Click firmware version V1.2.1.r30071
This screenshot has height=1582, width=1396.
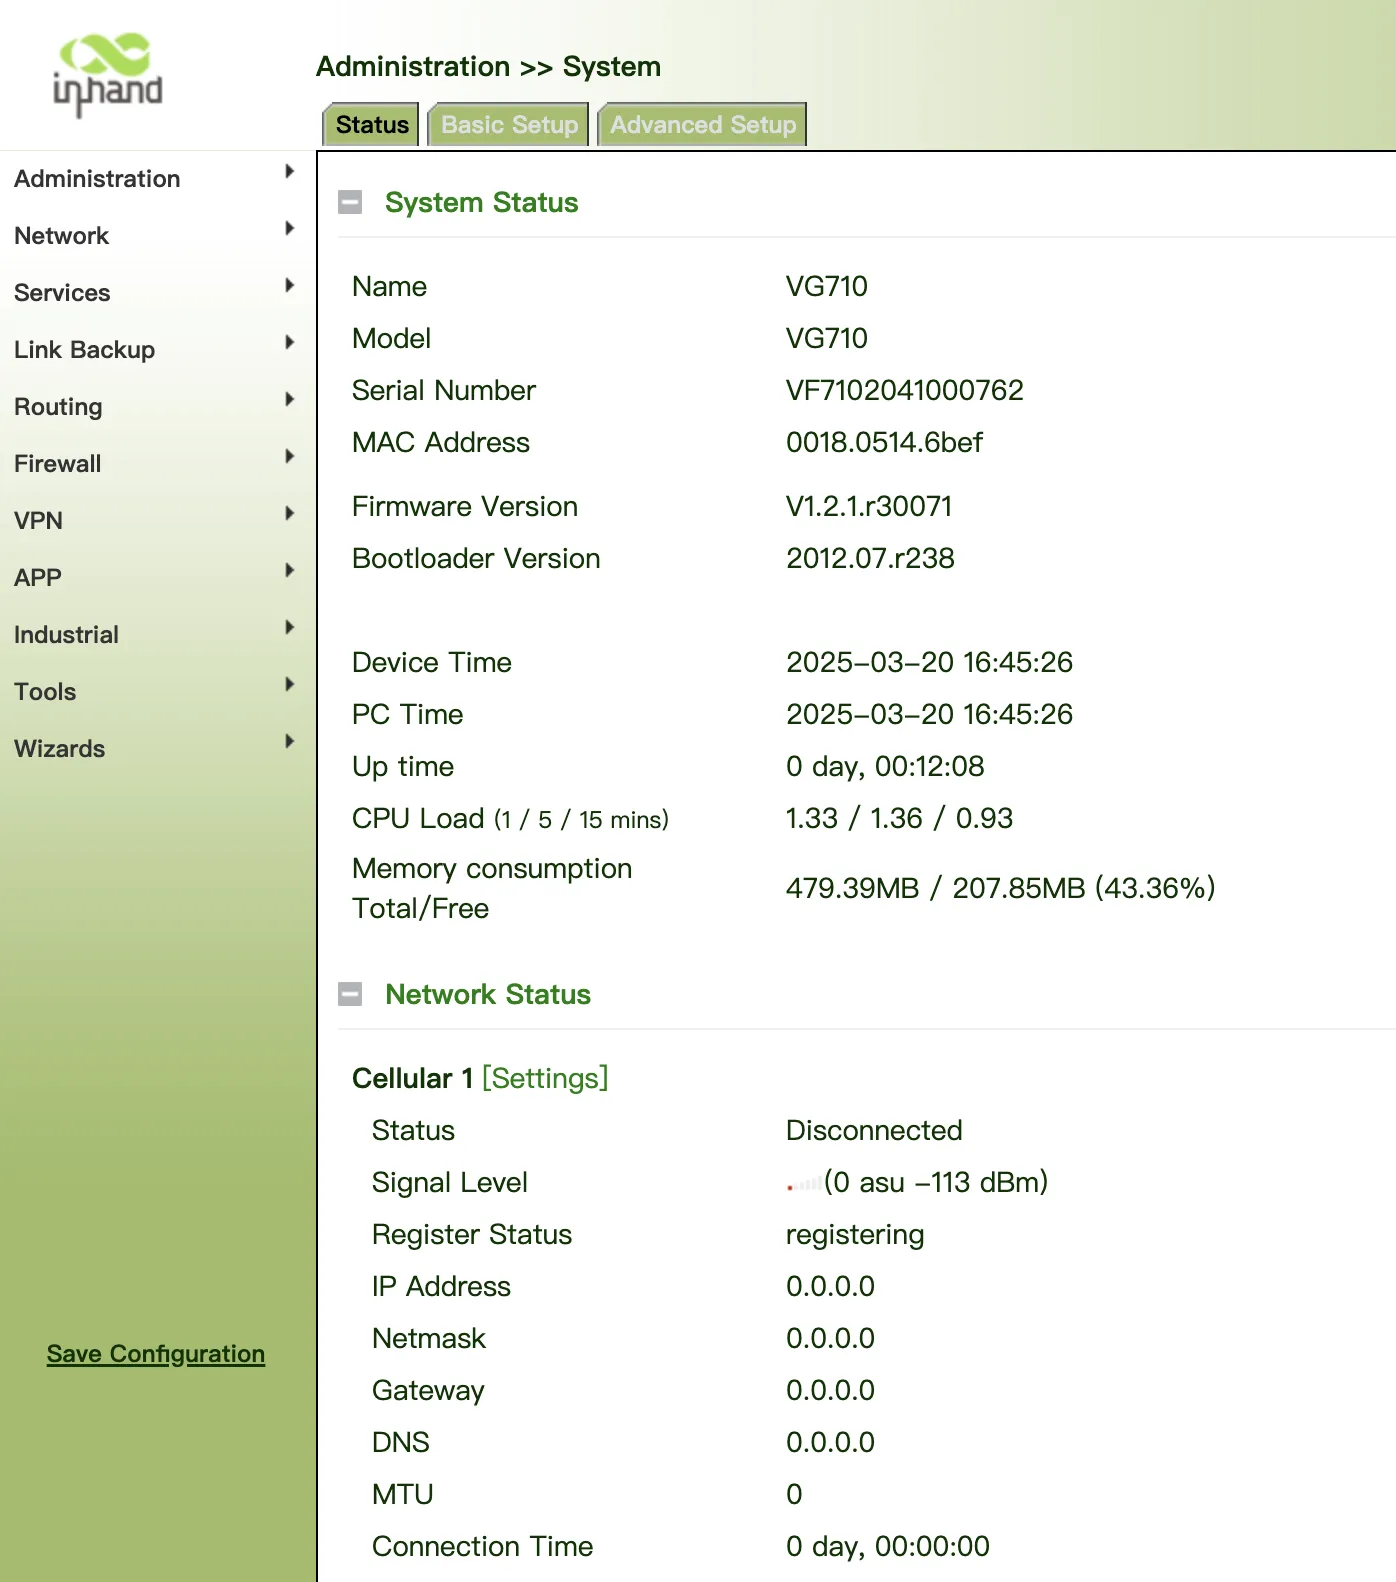869,506
